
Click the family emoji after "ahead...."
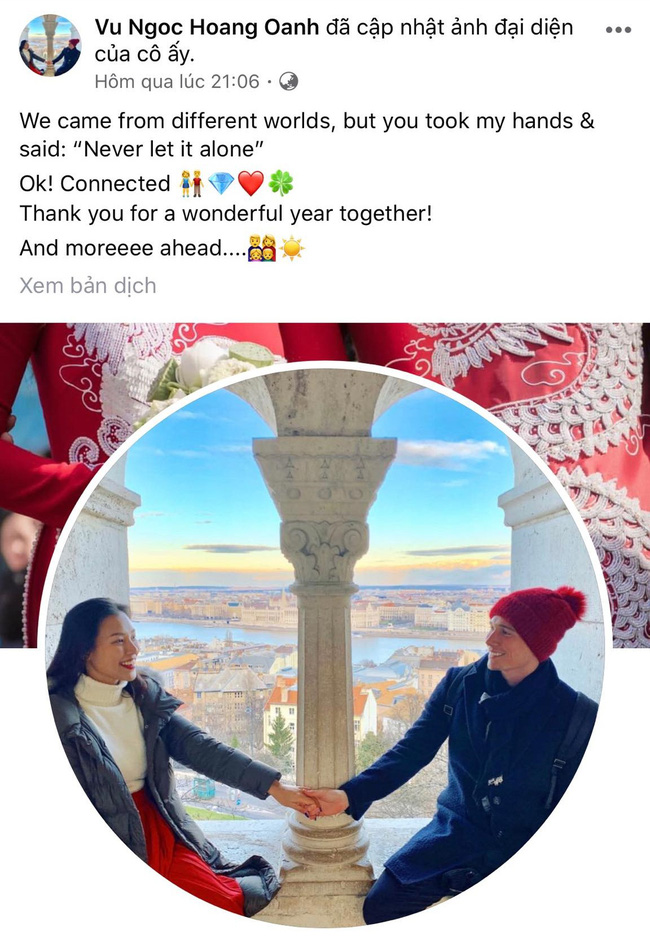point(262,248)
